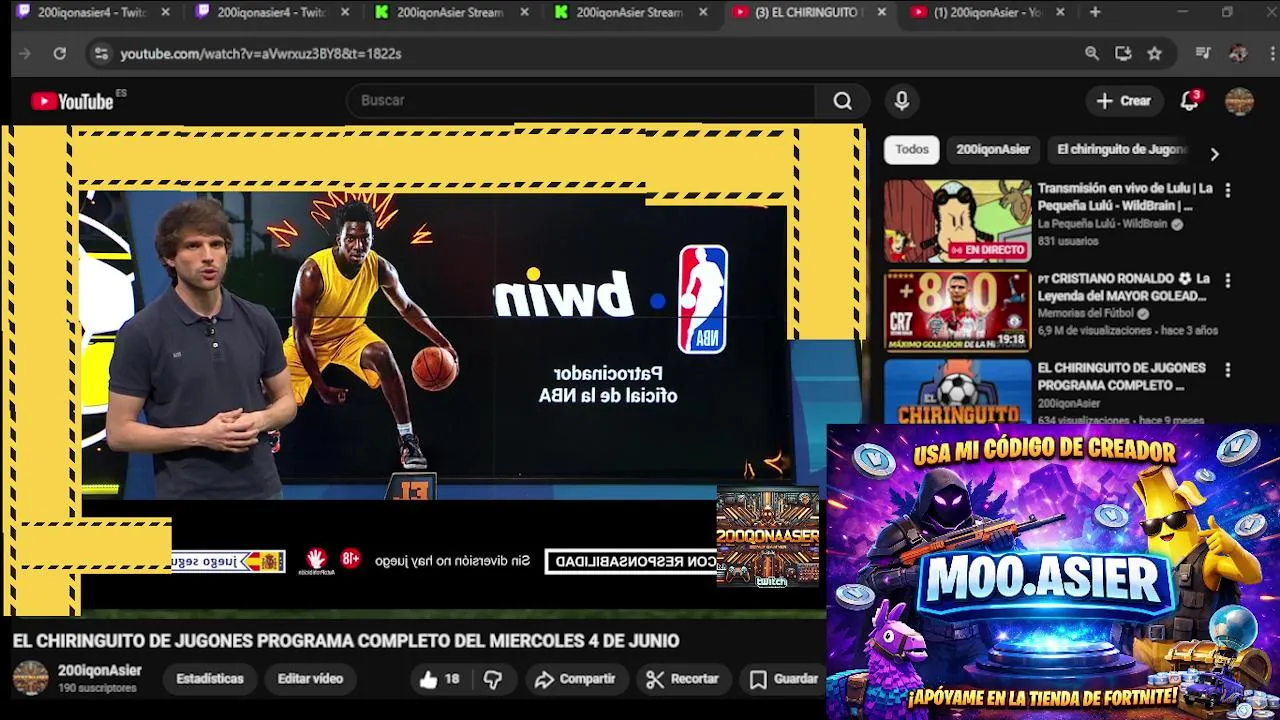The image size is (1280, 720).
Task: Switch to first 200iqonAsier Stream Kick tab
Action: pyautogui.click(x=450, y=12)
